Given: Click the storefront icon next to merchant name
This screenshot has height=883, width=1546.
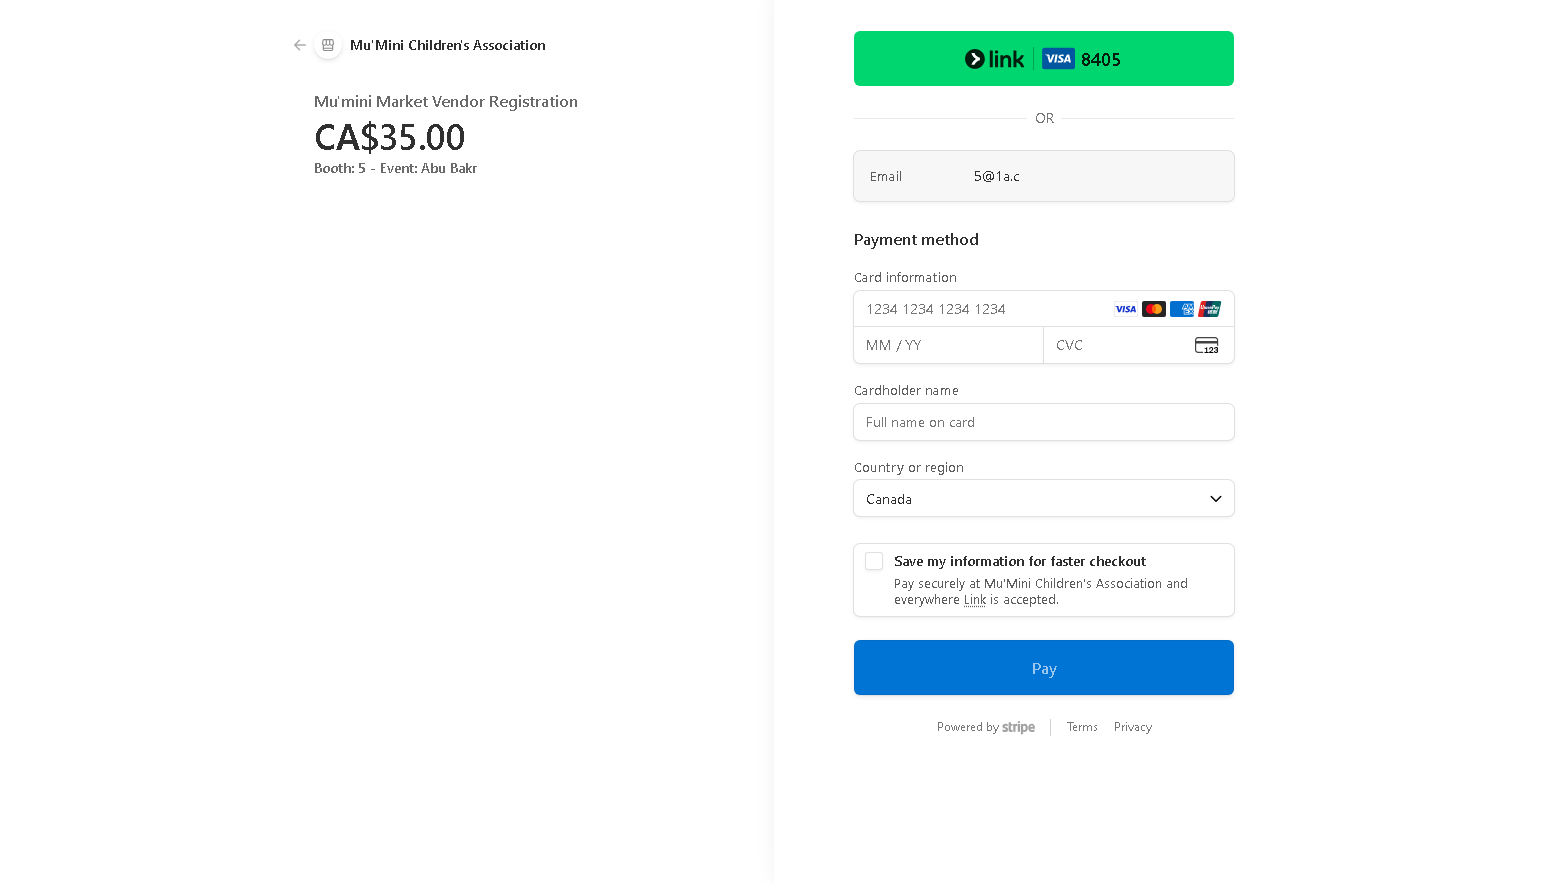Looking at the screenshot, I should click(327, 45).
